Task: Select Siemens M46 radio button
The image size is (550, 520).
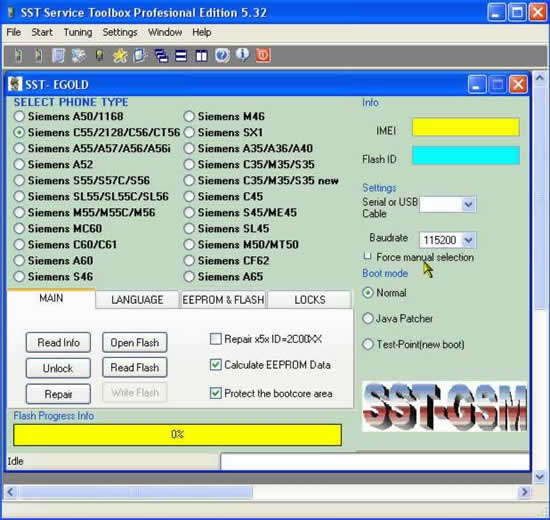Action: 189,116
